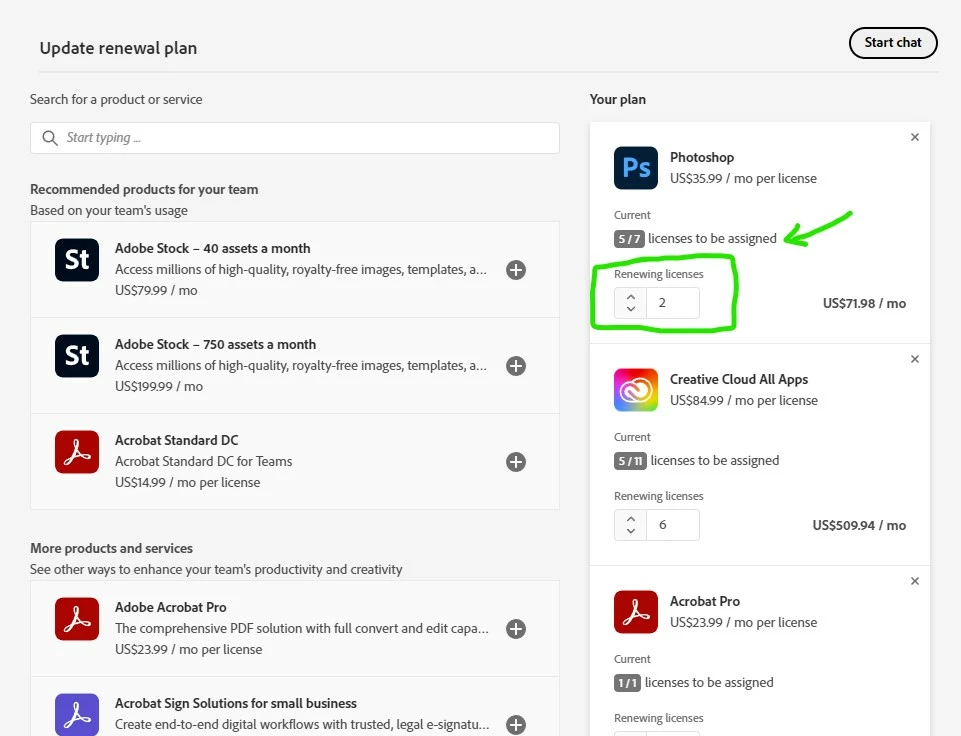Decrease Photoshop renewing licenses
Viewport: 961px width, 736px height.
coord(631,309)
